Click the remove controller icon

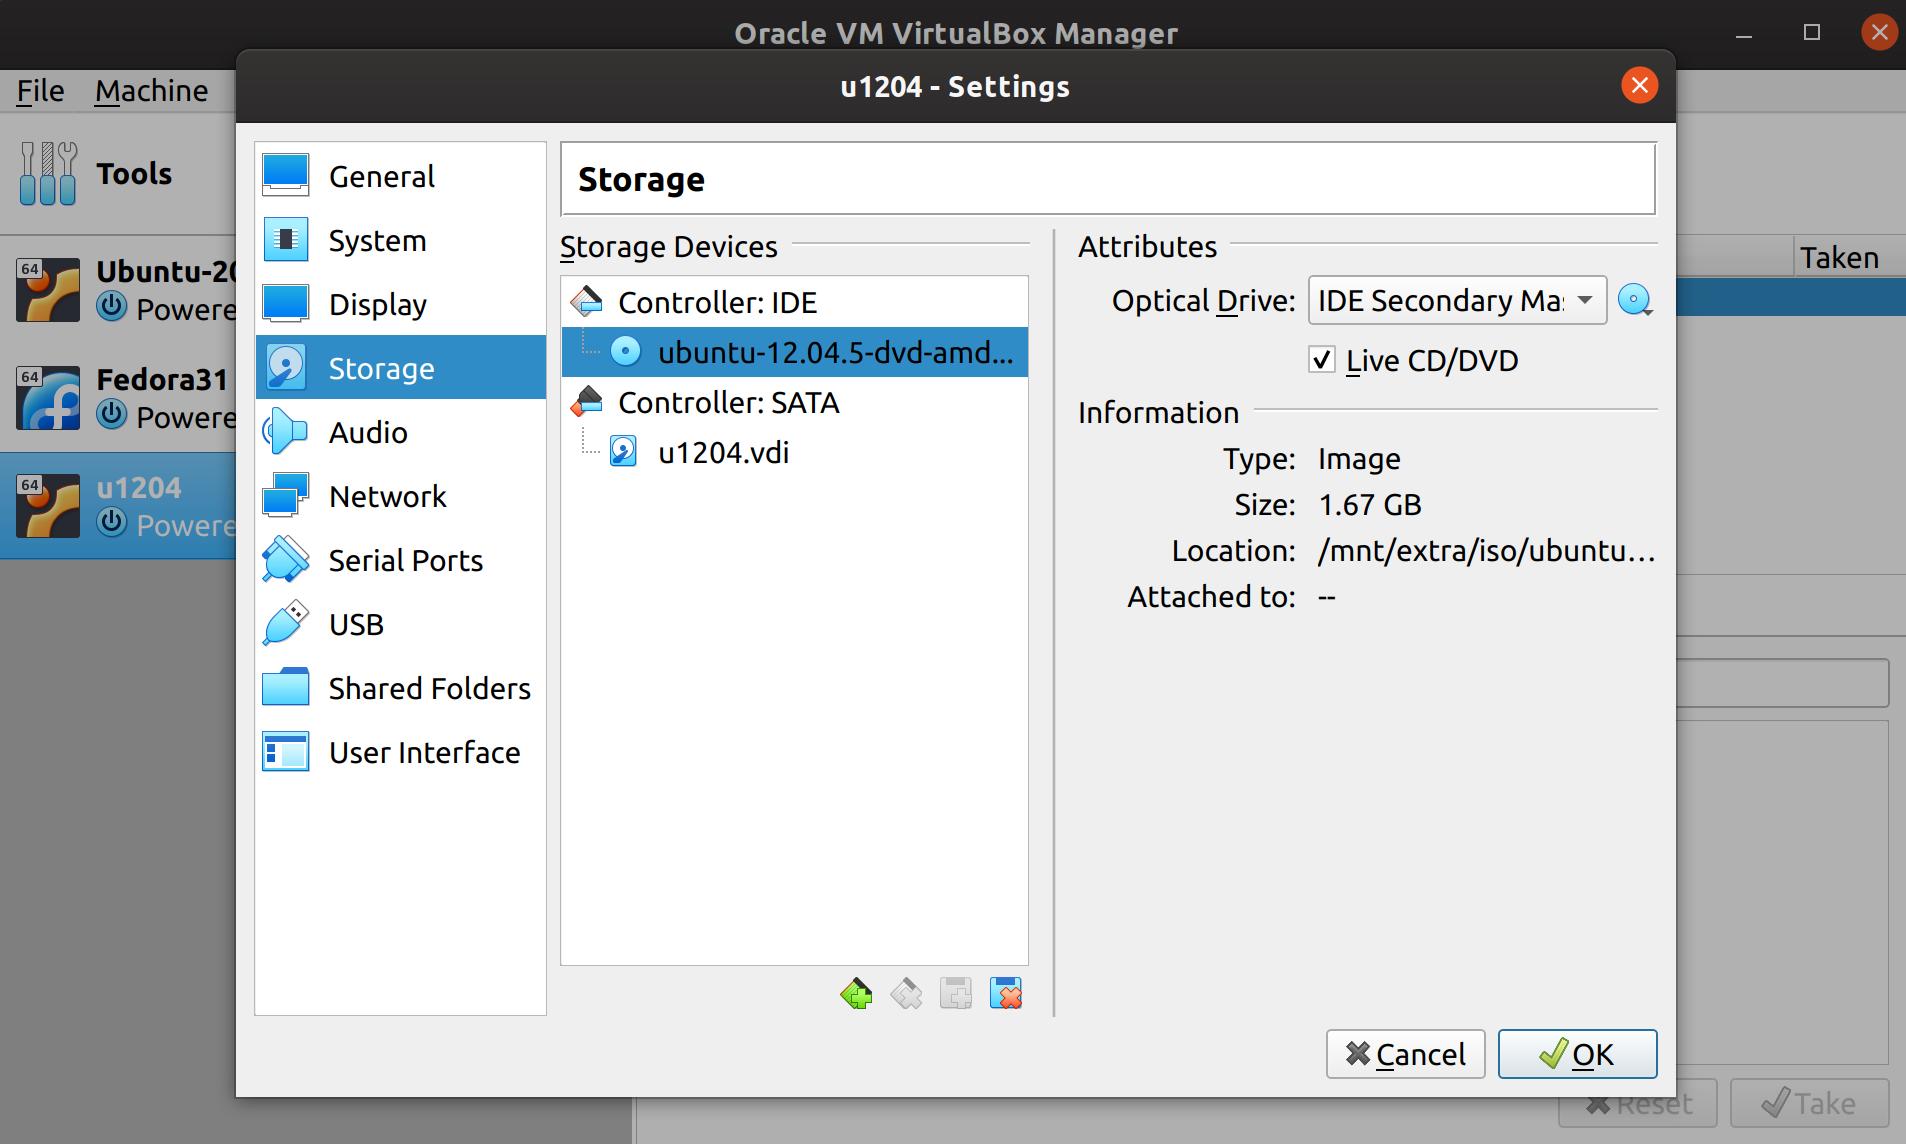(906, 993)
